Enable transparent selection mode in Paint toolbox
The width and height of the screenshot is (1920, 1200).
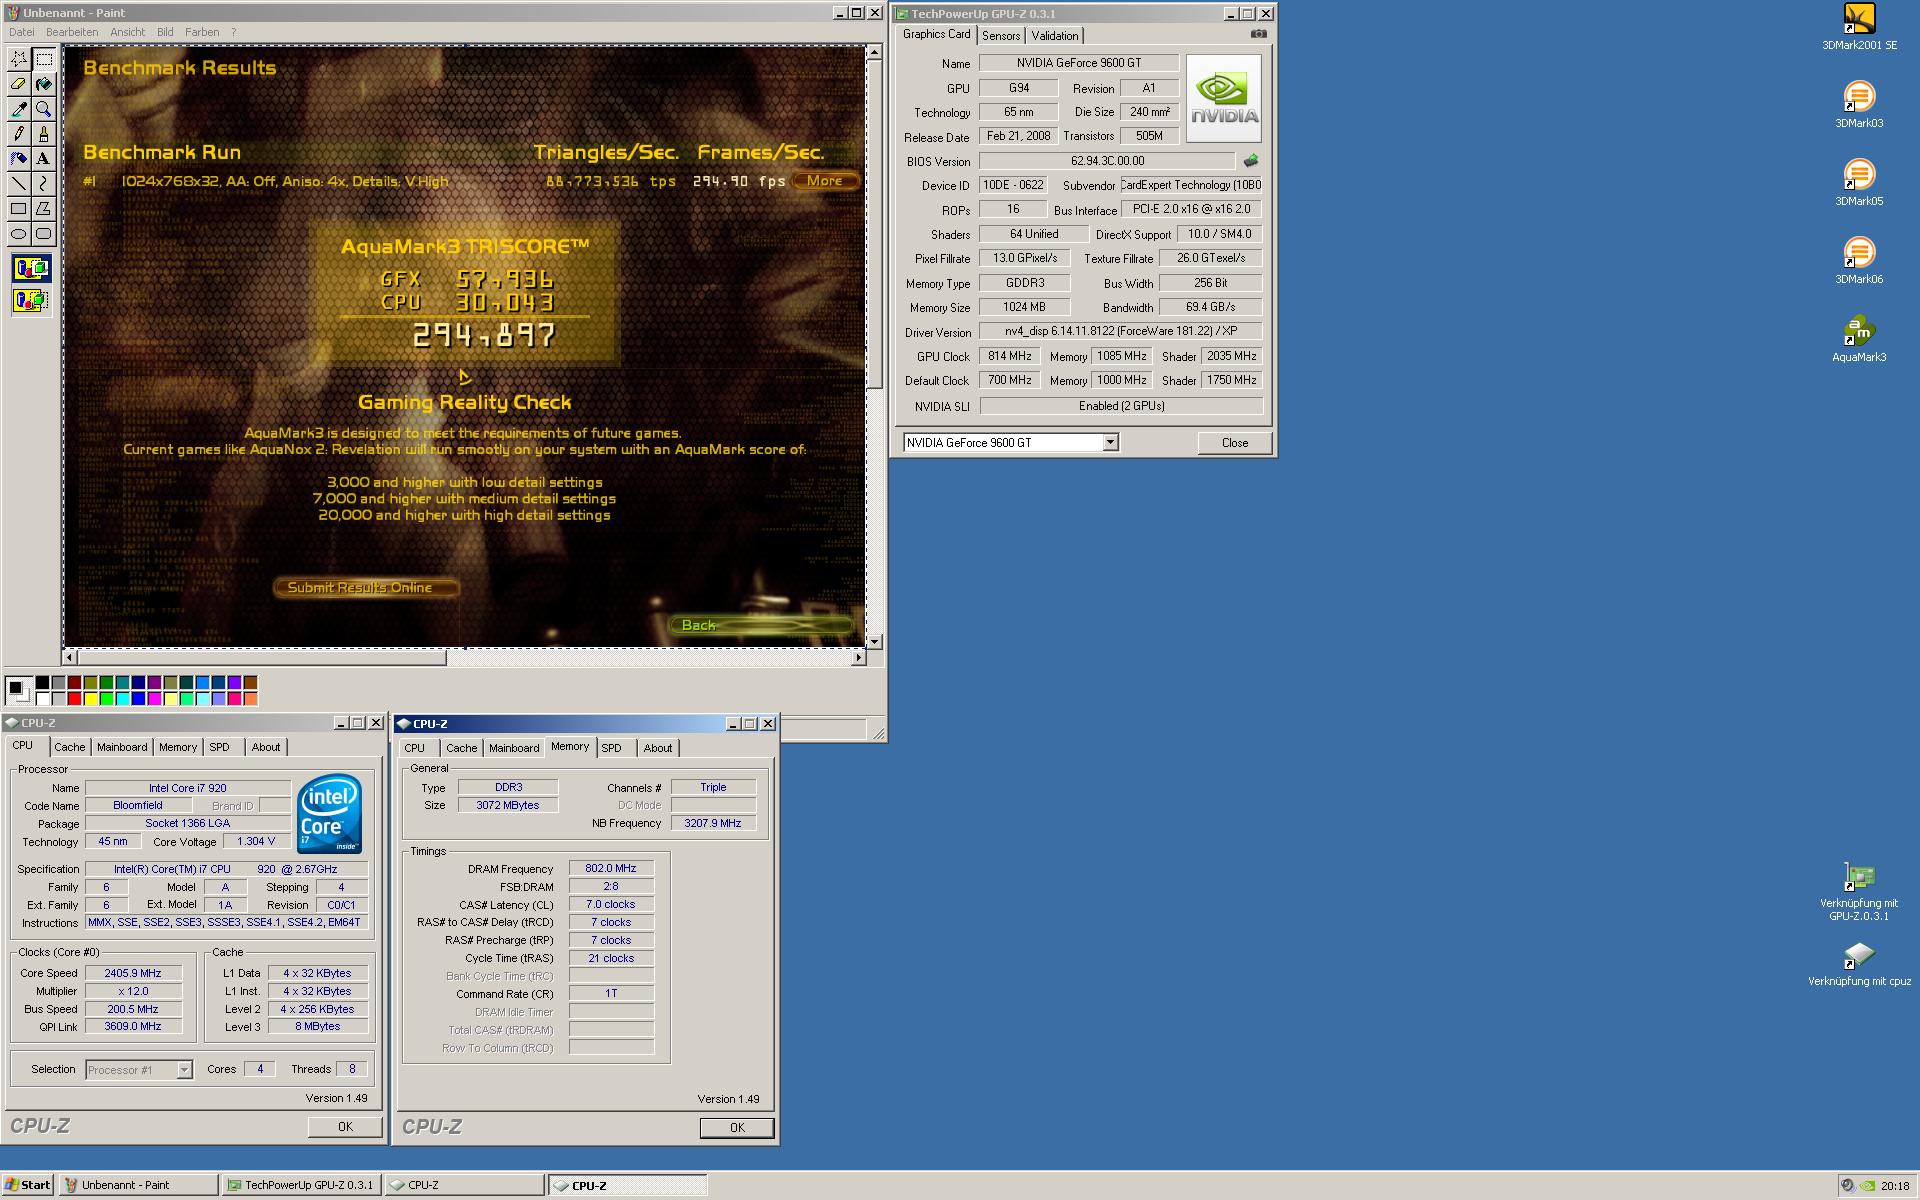31,299
